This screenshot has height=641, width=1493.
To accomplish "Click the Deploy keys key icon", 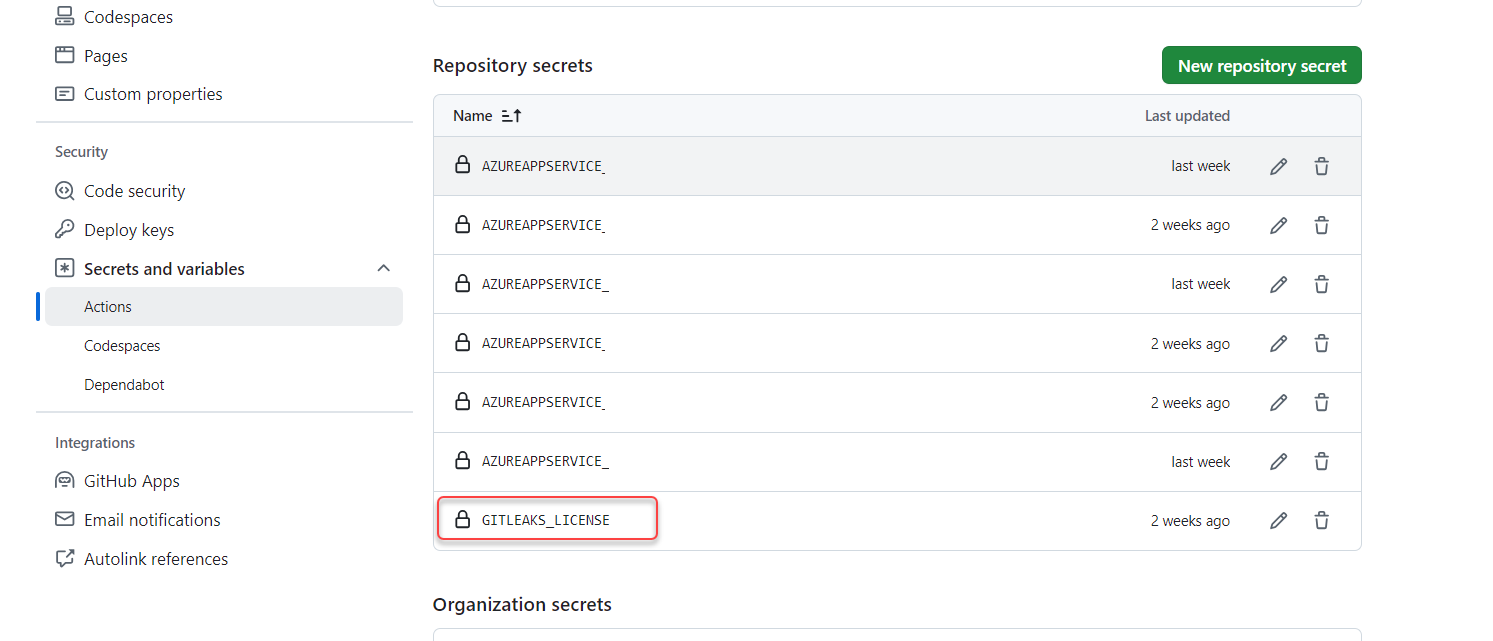I will click(65, 230).
